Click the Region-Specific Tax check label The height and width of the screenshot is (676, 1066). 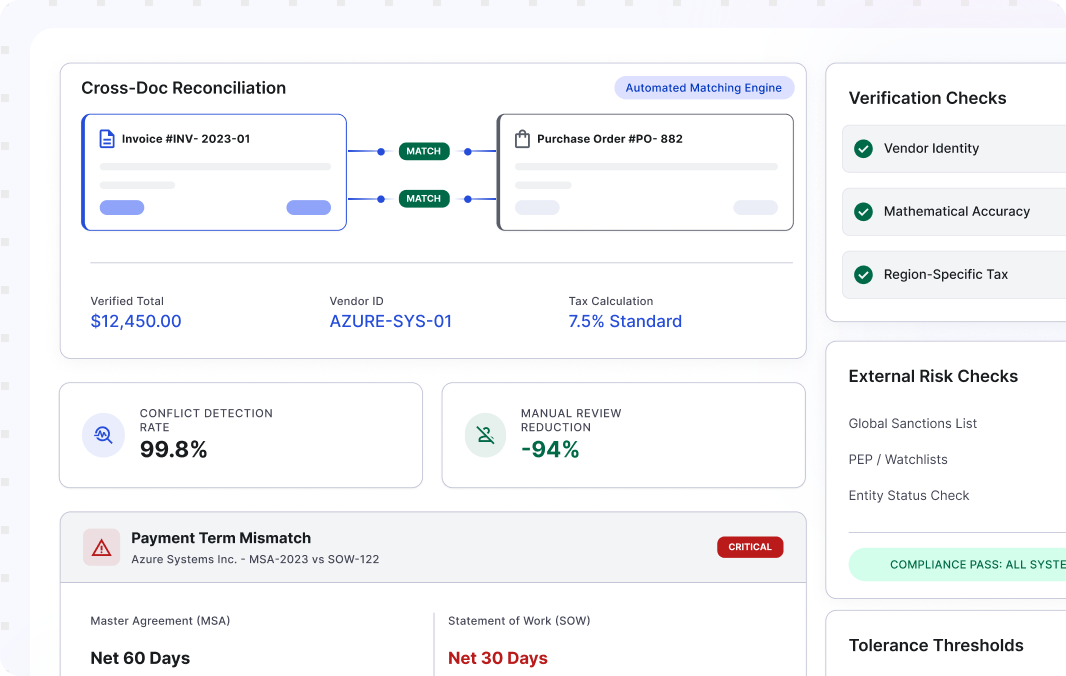tap(946, 275)
